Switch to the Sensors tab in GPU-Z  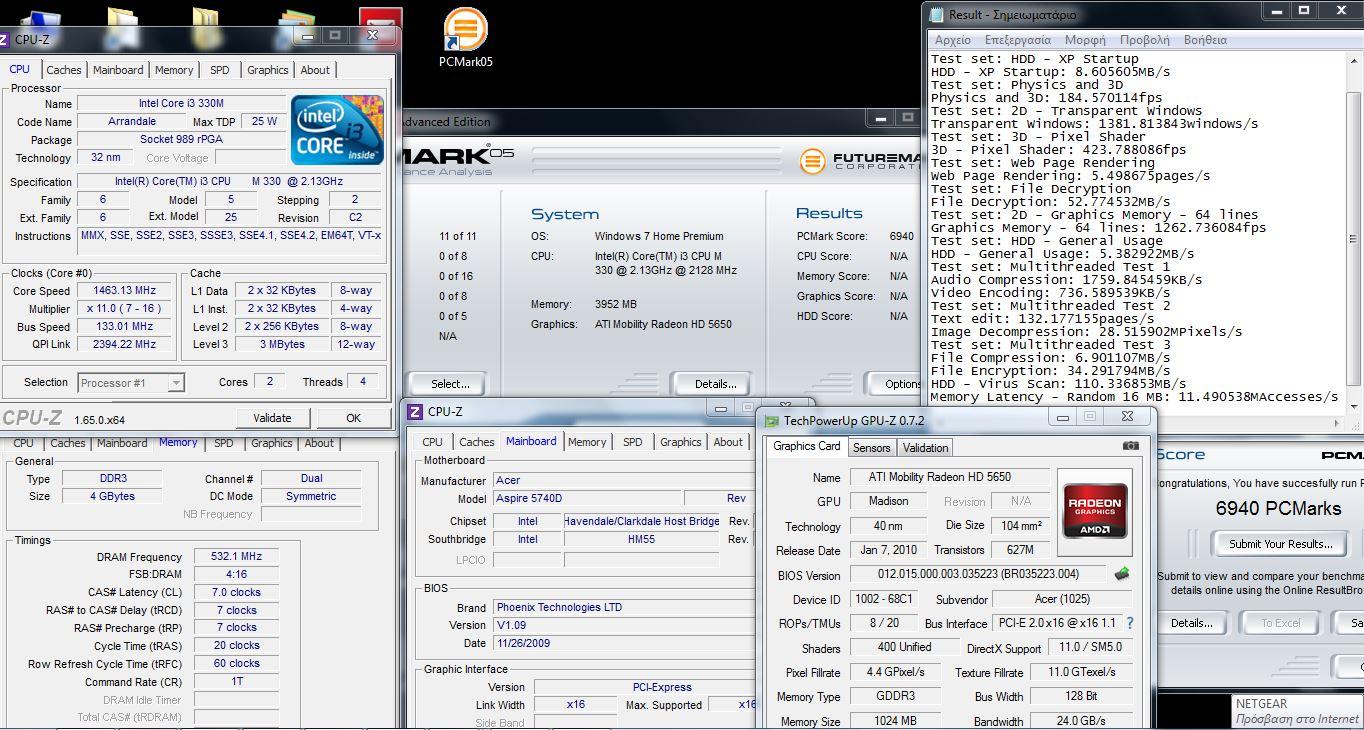[x=871, y=448]
